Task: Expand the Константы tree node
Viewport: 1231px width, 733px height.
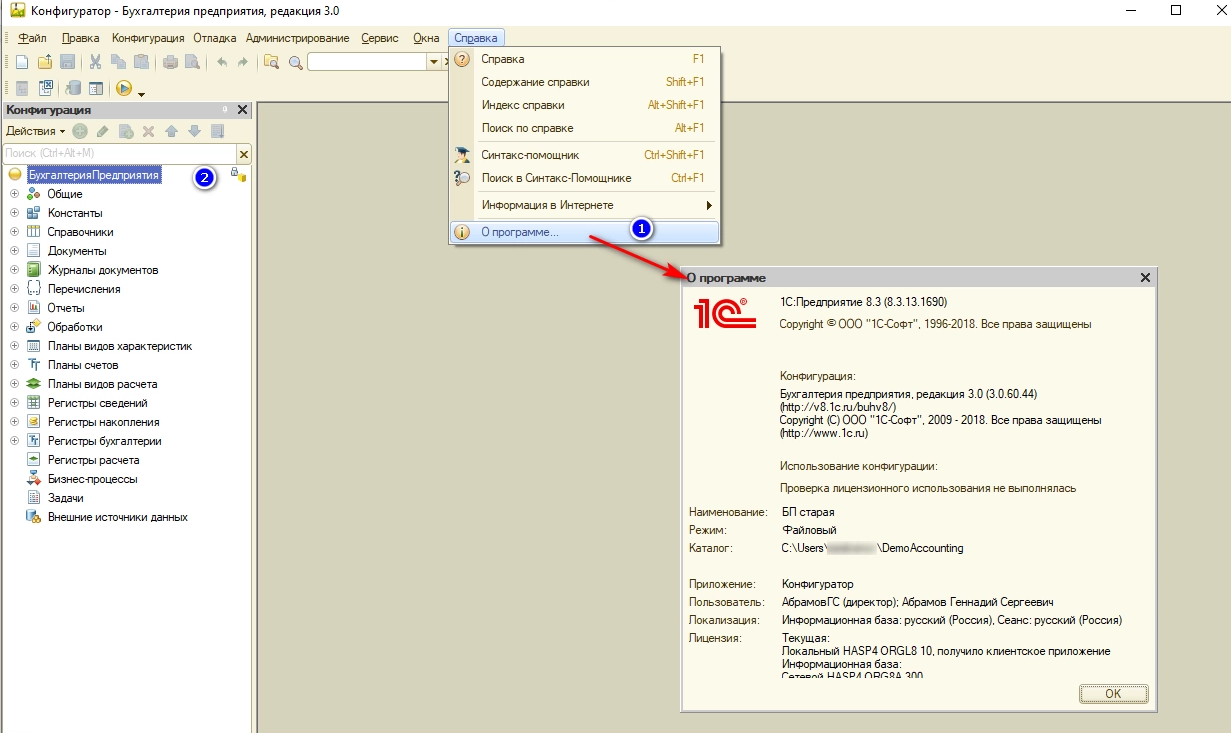Action: [15, 213]
